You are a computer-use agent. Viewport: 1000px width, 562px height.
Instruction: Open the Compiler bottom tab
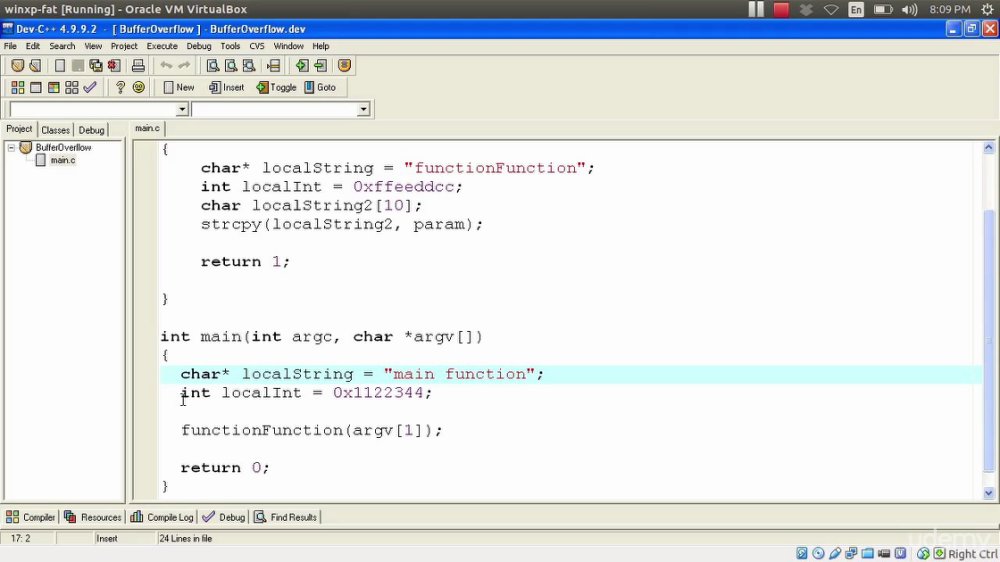point(31,517)
